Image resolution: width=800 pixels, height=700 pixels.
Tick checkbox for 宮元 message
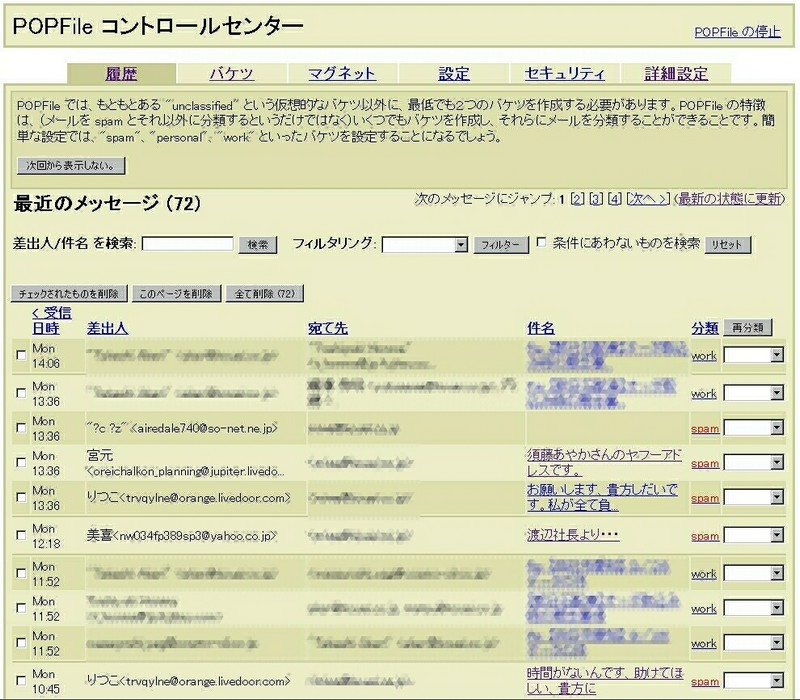[21, 462]
